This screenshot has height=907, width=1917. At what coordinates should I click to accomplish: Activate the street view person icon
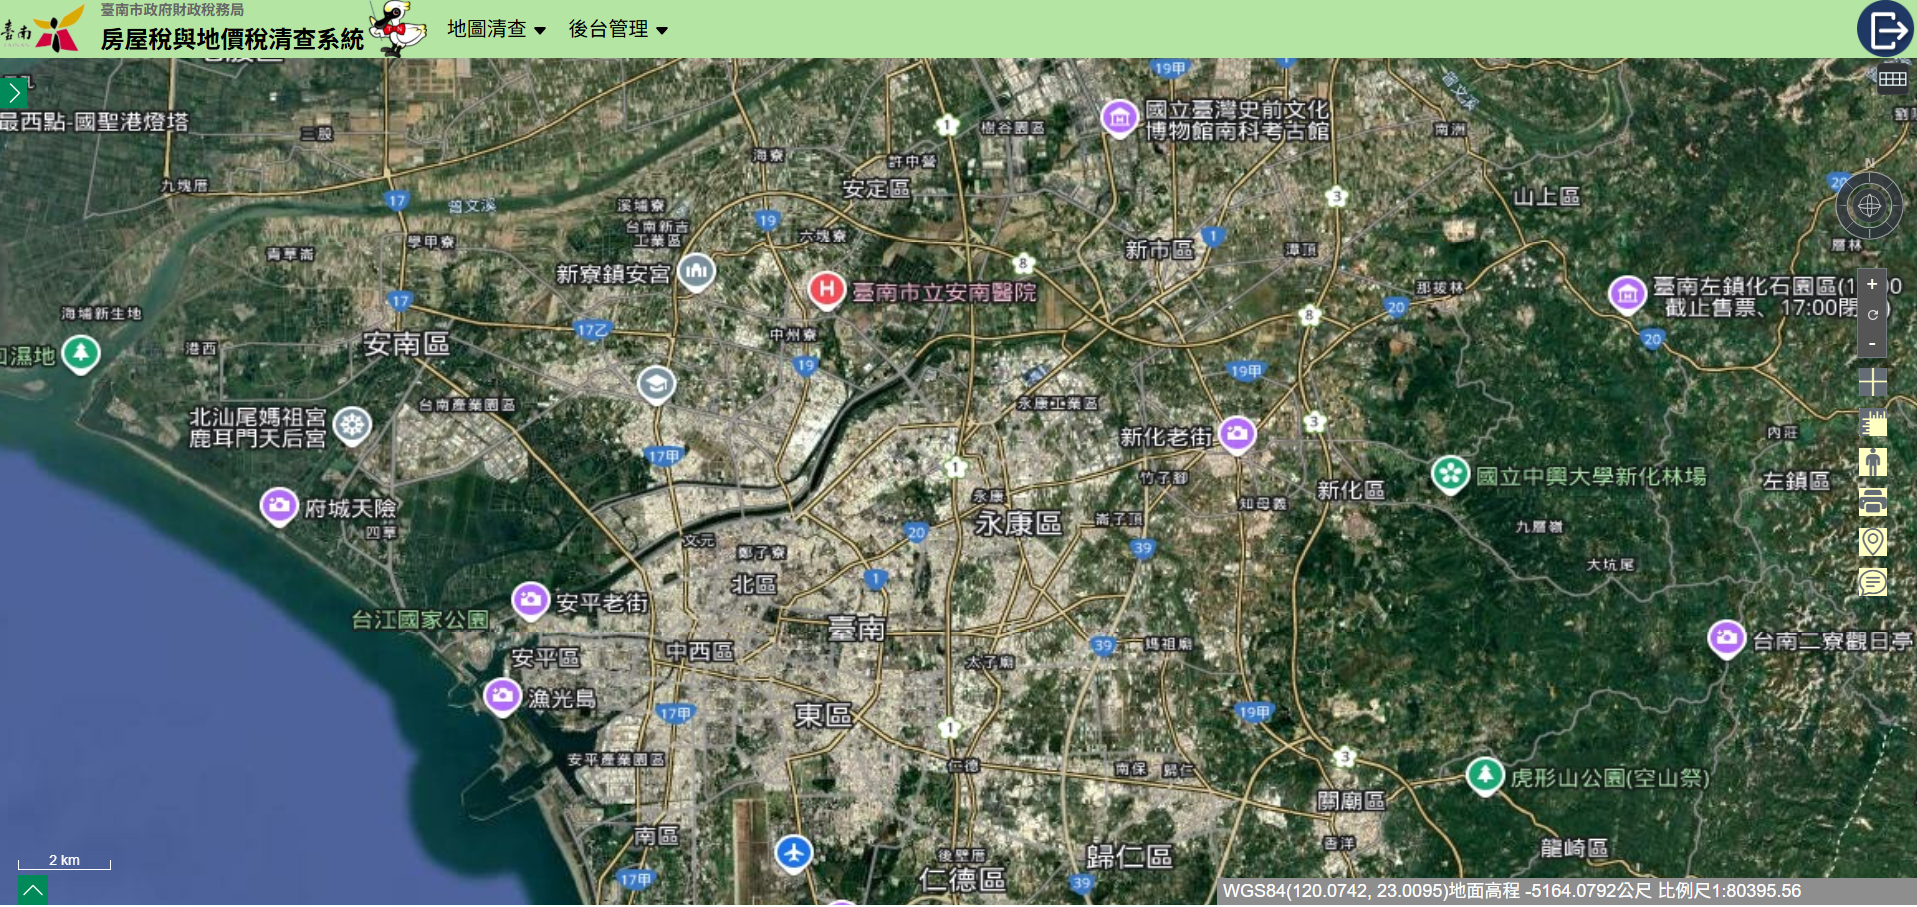point(1872,462)
